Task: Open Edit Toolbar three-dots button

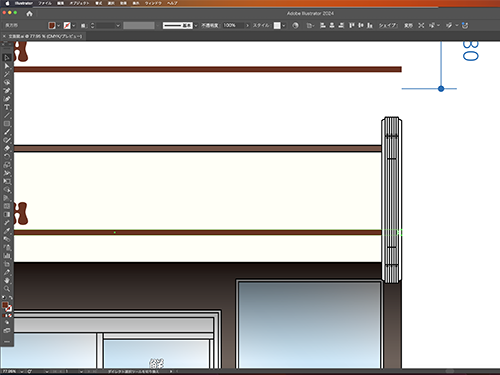Action: (7, 341)
